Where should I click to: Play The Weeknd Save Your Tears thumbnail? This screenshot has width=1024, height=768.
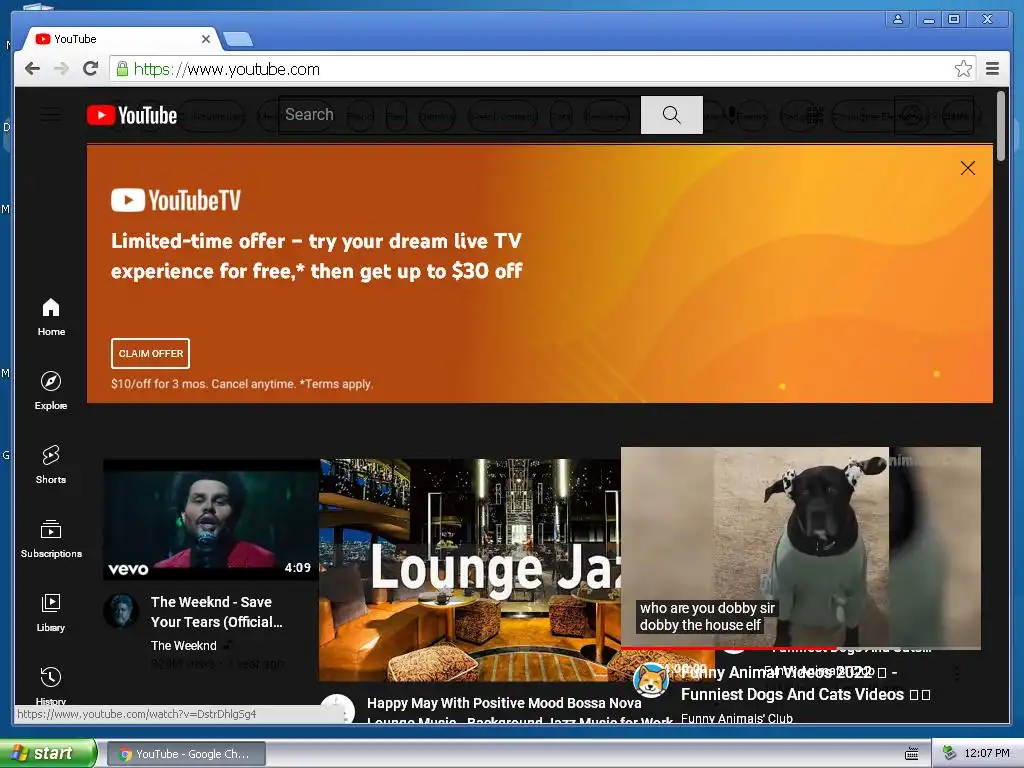(210, 520)
